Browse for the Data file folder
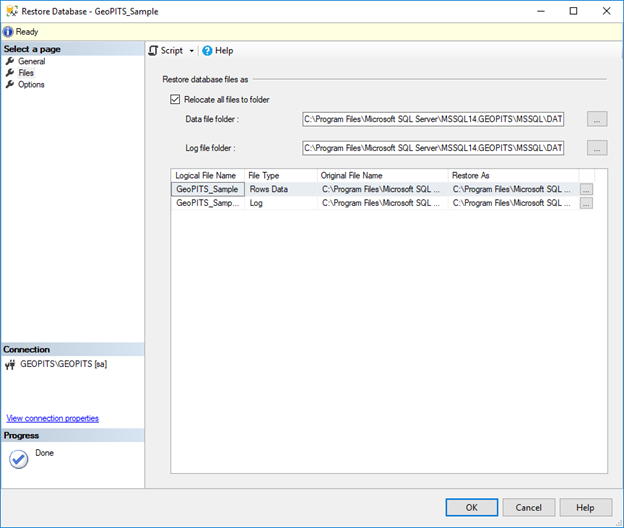The width and height of the screenshot is (624, 528). point(597,119)
